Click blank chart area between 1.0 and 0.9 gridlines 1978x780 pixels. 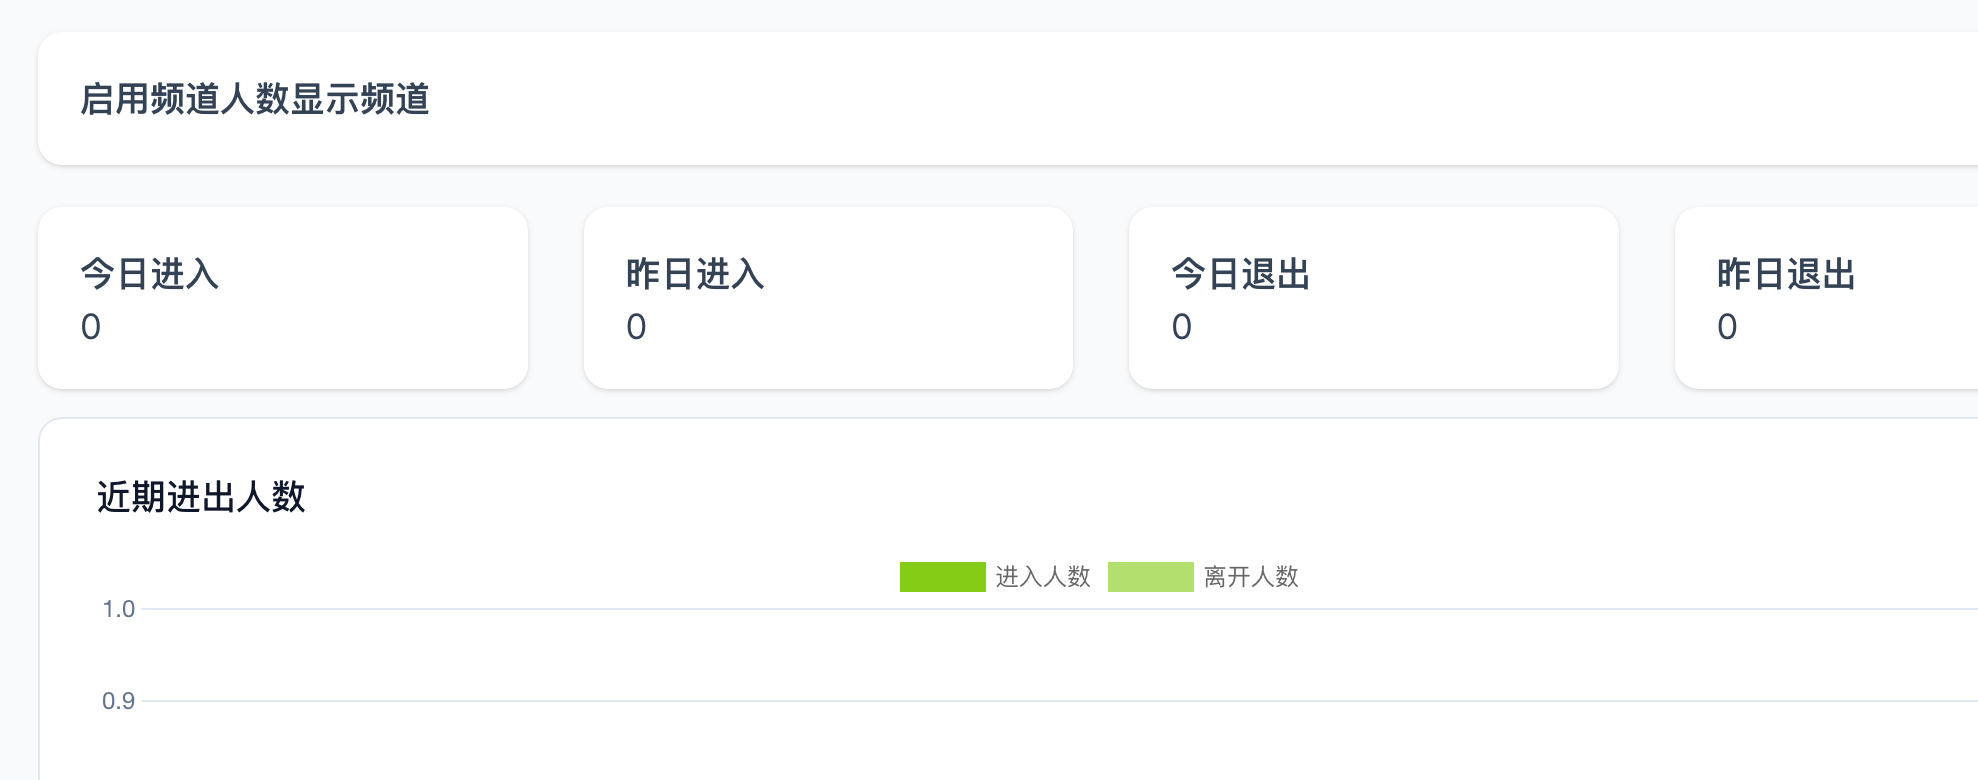click(1000, 655)
